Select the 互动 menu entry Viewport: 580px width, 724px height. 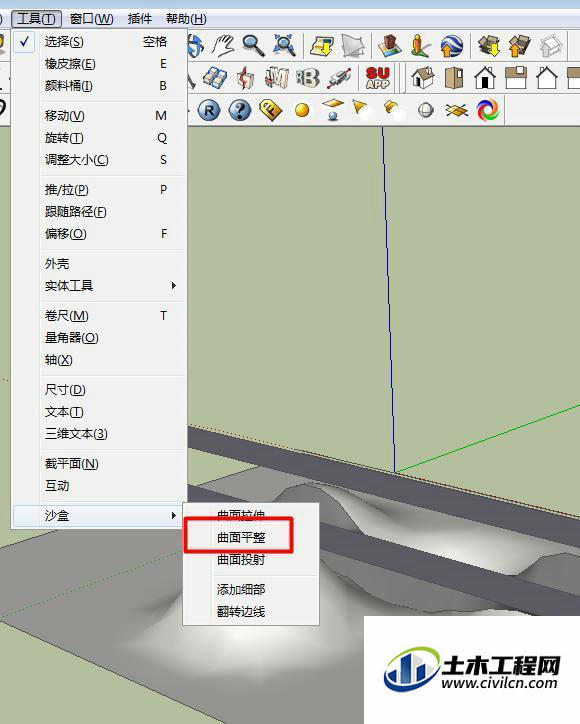point(99,486)
